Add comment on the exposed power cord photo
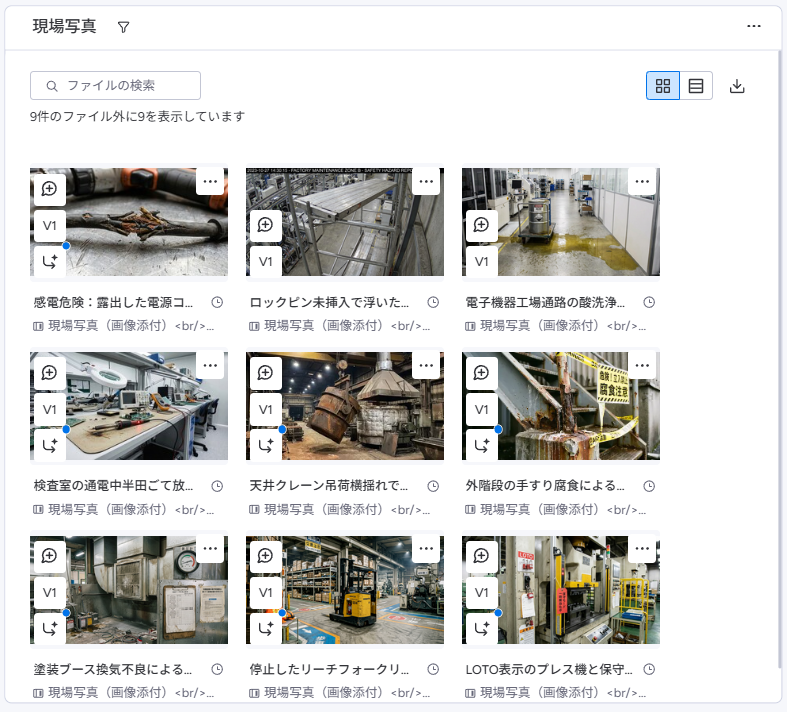The image size is (787, 712). coord(50,188)
